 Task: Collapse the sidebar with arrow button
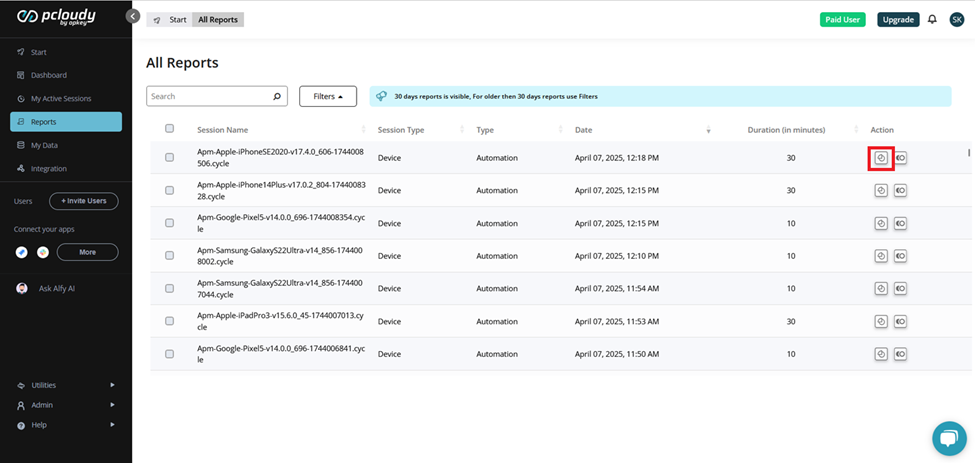[x=133, y=17]
